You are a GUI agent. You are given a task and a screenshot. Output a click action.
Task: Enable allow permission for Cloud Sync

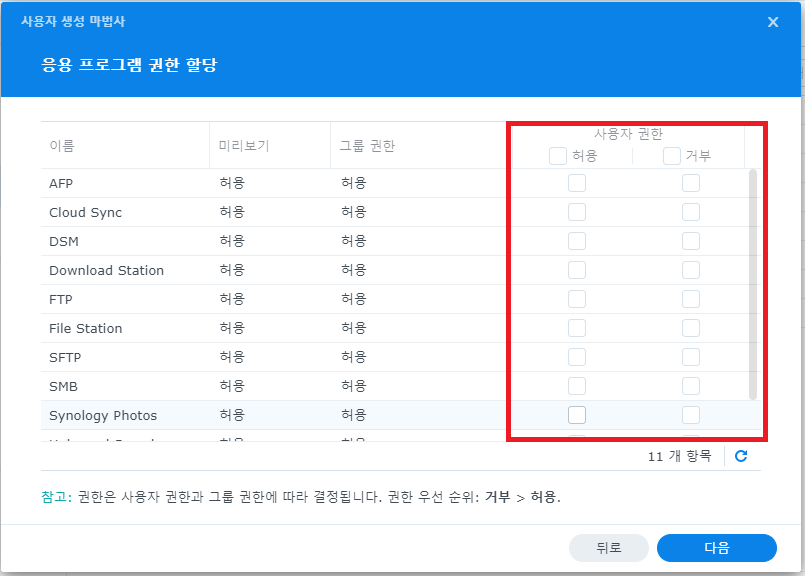[577, 212]
